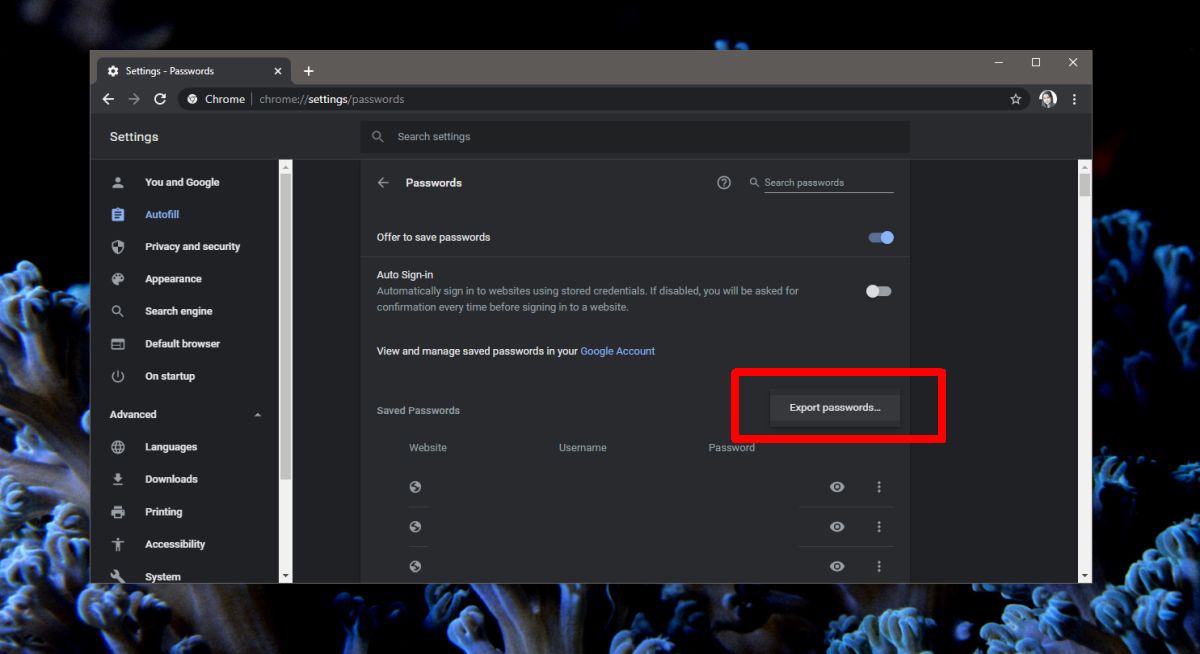Screen dimensions: 1200x654
Task: Click the Settings page title
Action: (134, 137)
